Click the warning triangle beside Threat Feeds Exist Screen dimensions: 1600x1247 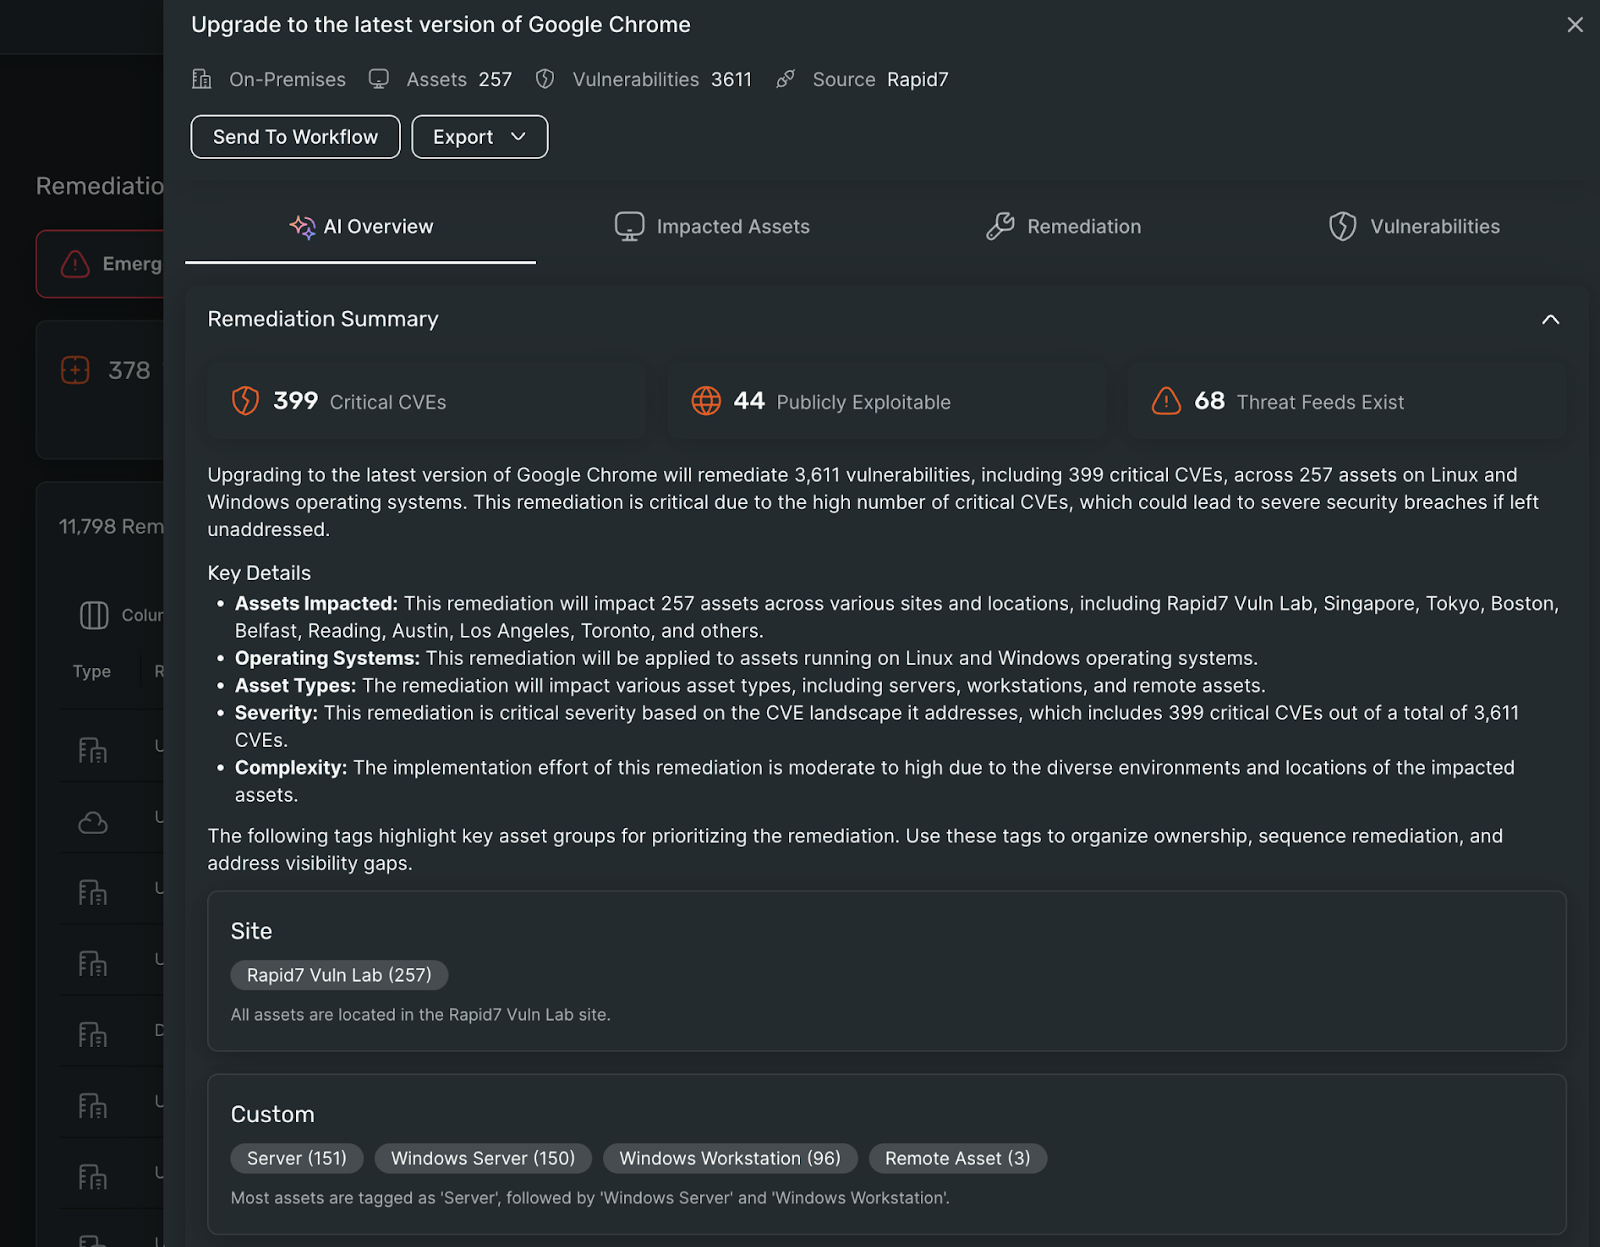[x=1166, y=401]
